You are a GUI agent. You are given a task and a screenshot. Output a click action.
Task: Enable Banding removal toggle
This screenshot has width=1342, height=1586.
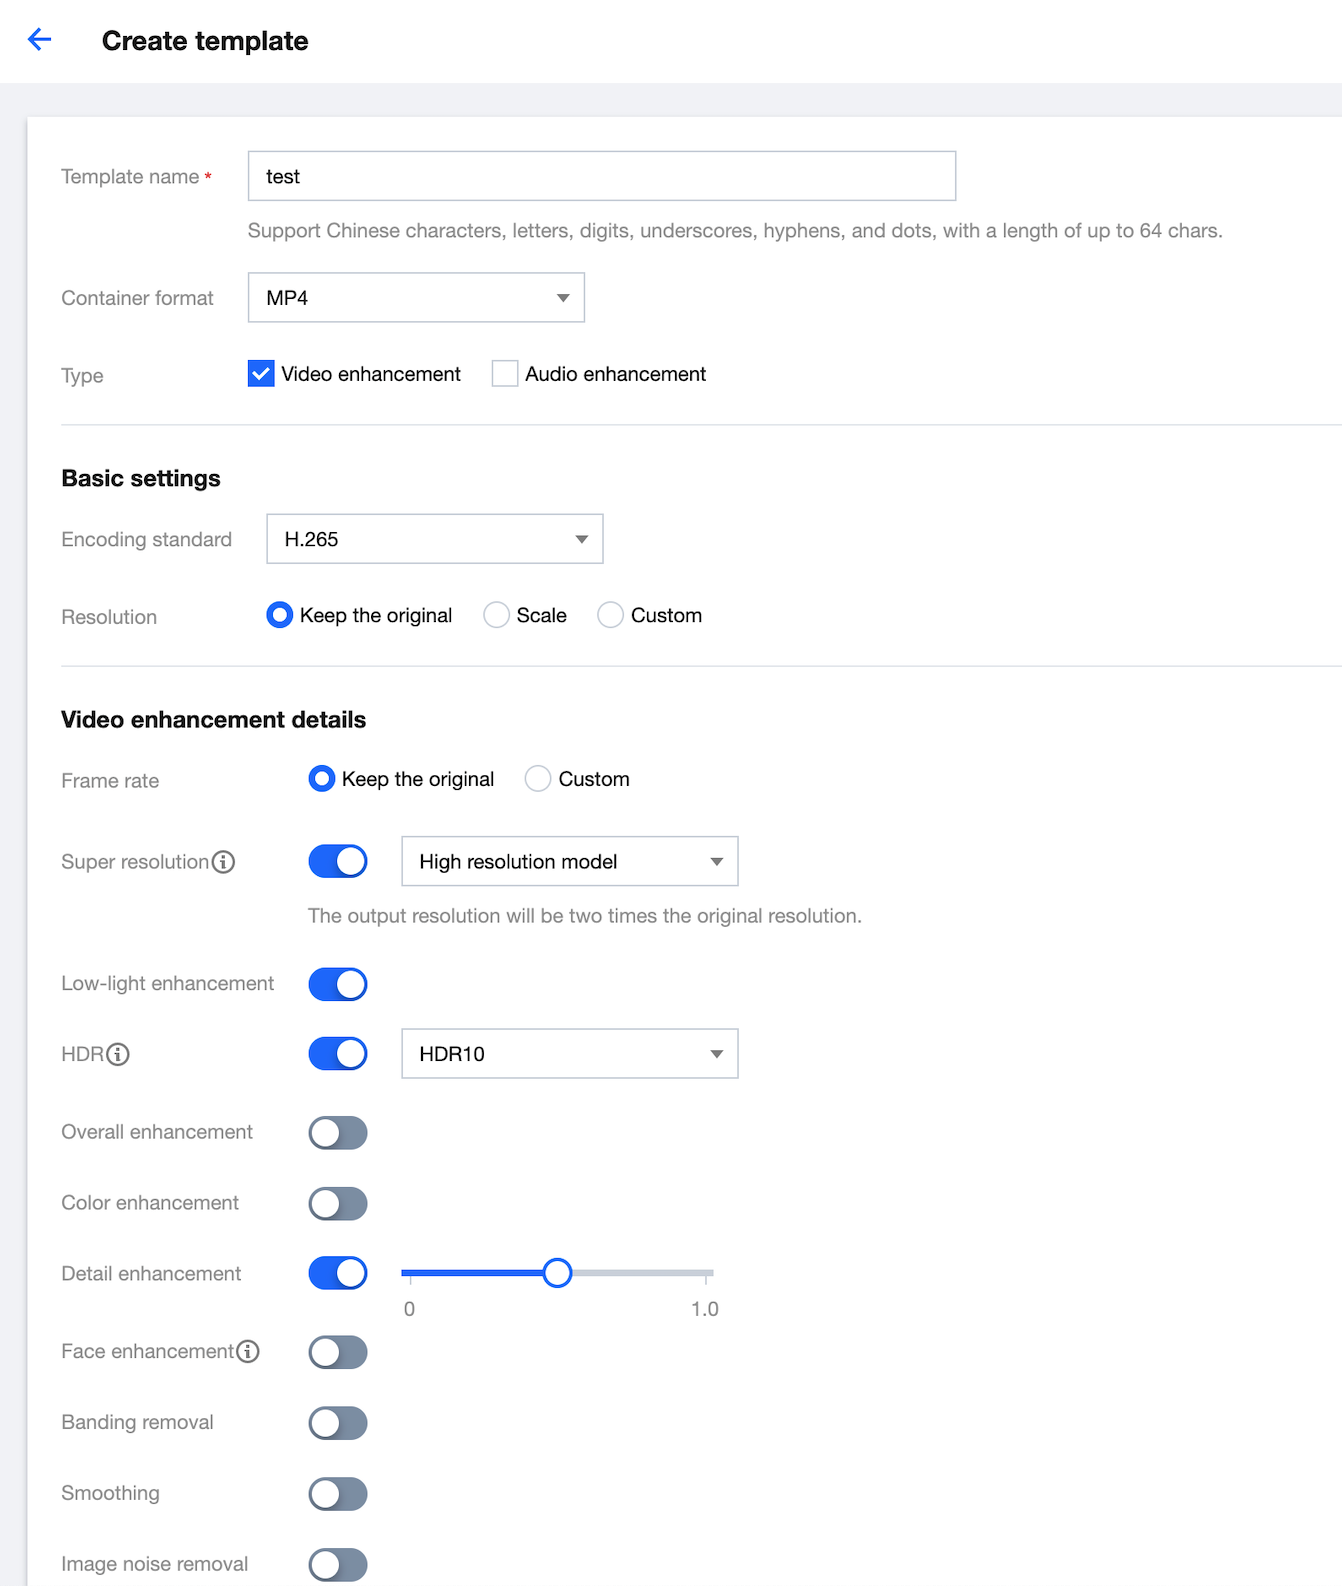coord(338,1423)
